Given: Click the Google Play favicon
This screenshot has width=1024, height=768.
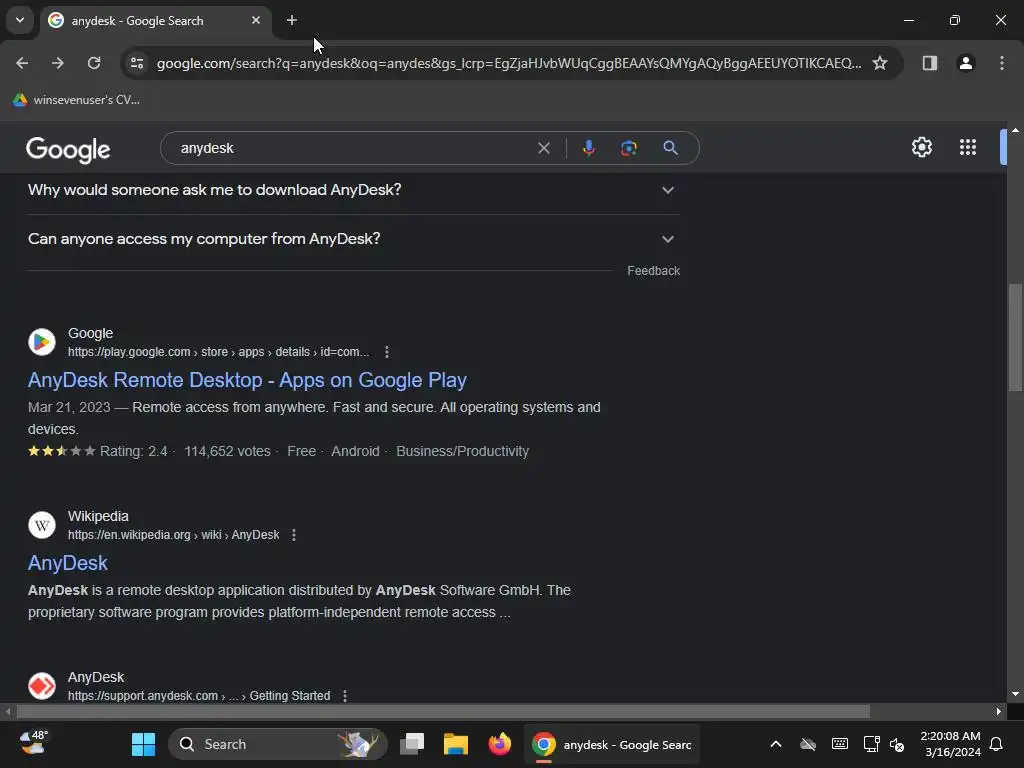Looking at the screenshot, I should tap(42, 342).
